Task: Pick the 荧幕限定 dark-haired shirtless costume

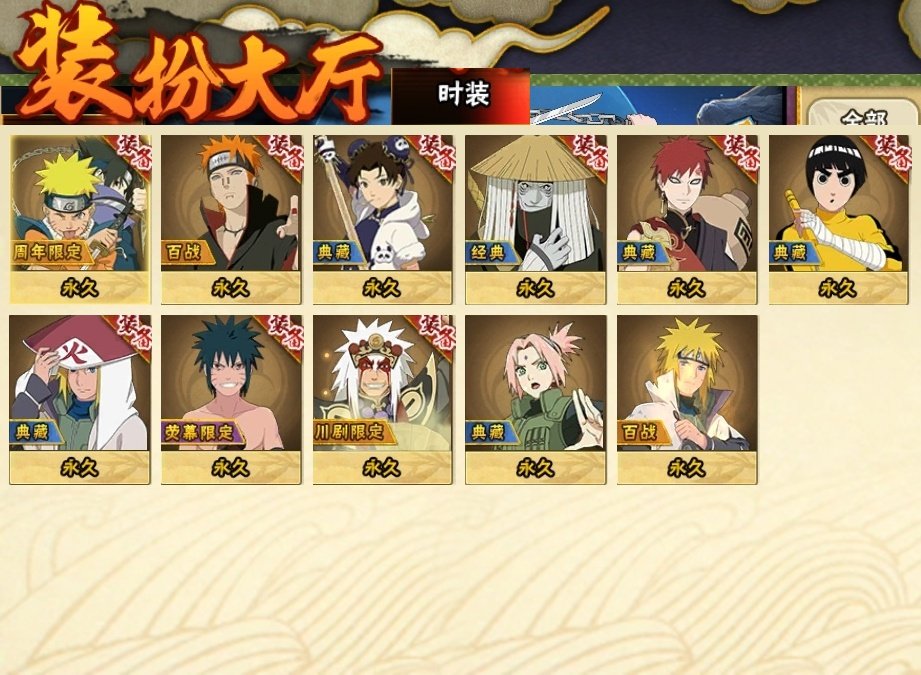Action: 231,399
